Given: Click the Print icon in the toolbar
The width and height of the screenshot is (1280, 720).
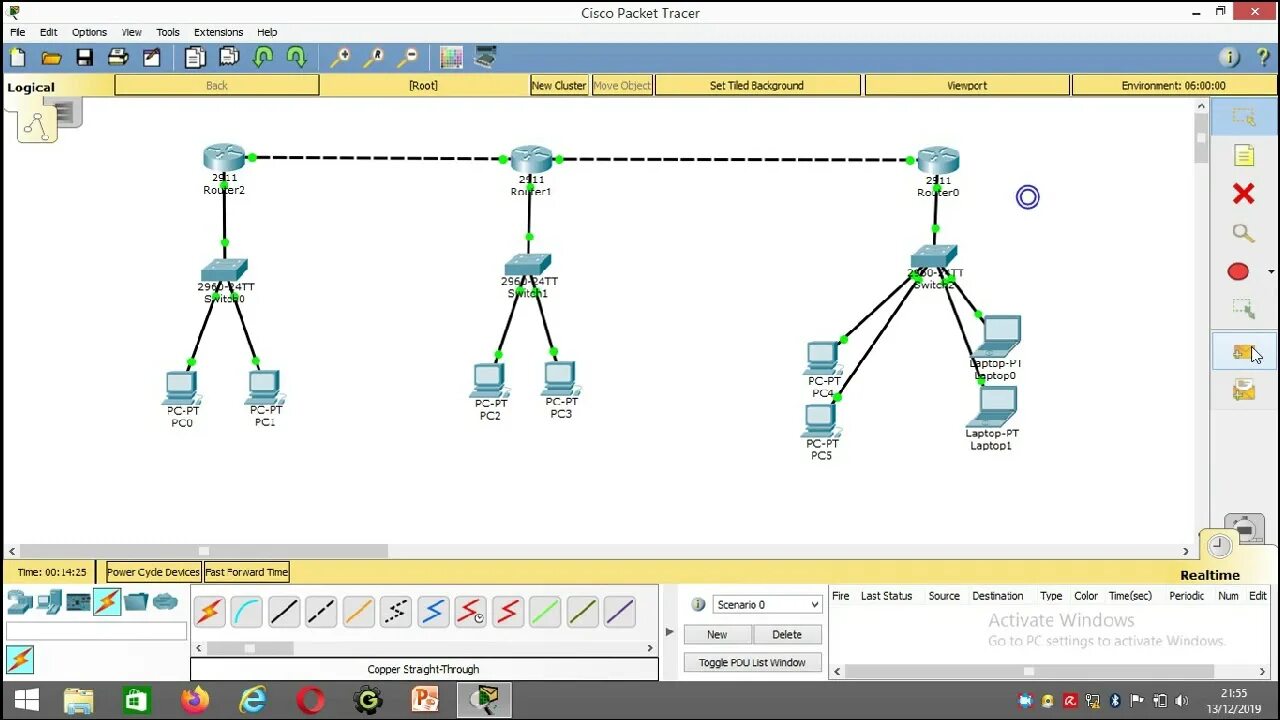Looking at the screenshot, I should 118,57.
